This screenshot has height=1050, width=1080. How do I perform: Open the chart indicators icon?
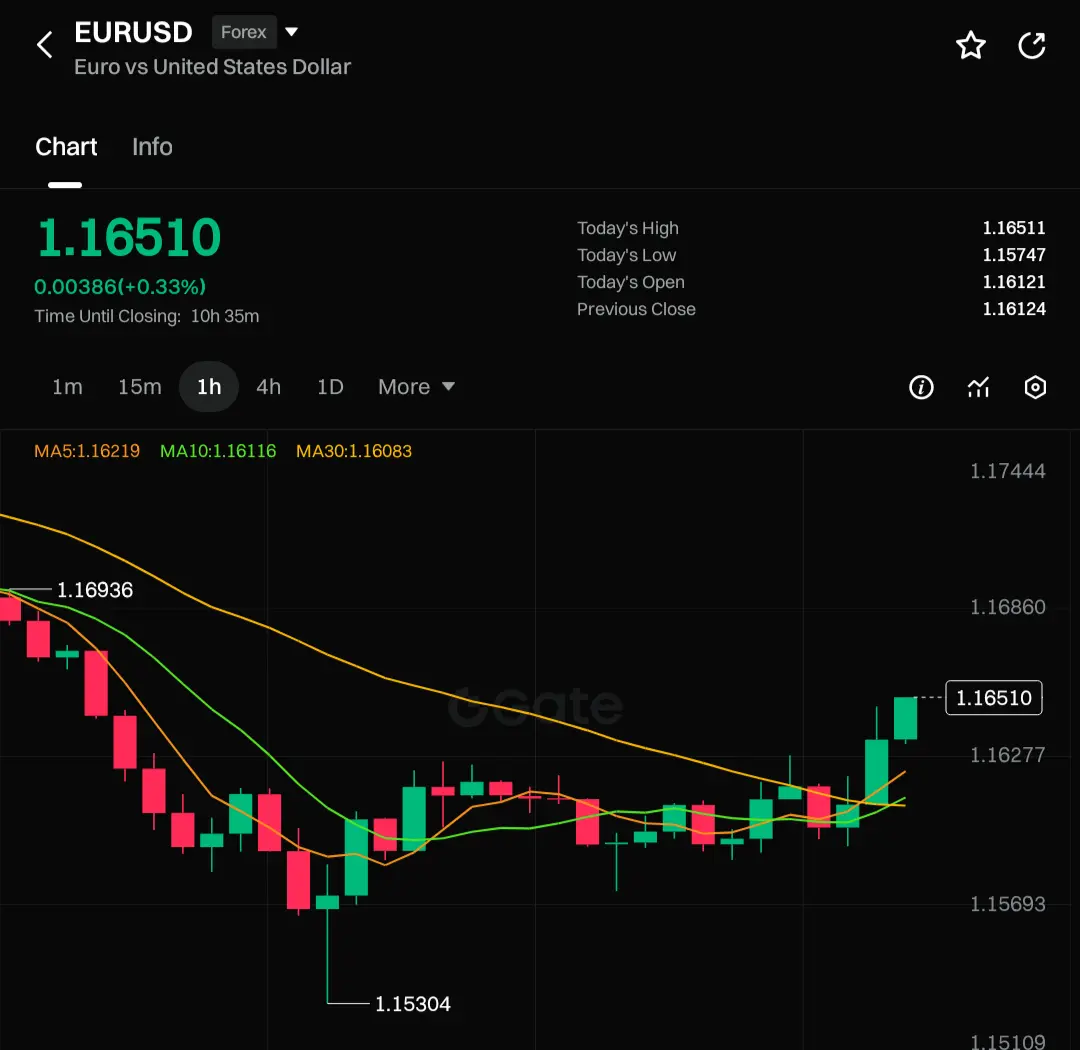pyautogui.click(x=978, y=387)
